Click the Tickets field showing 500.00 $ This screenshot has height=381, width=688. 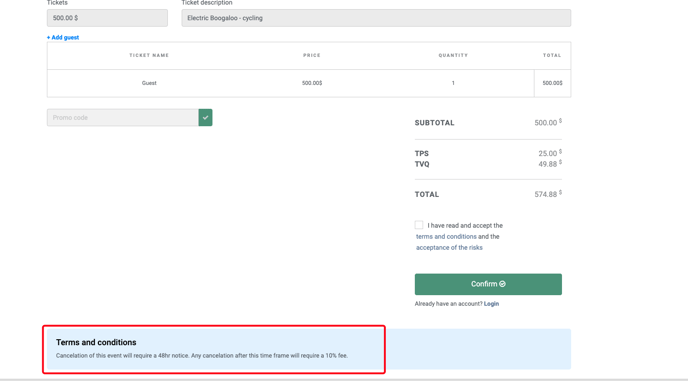tap(107, 18)
